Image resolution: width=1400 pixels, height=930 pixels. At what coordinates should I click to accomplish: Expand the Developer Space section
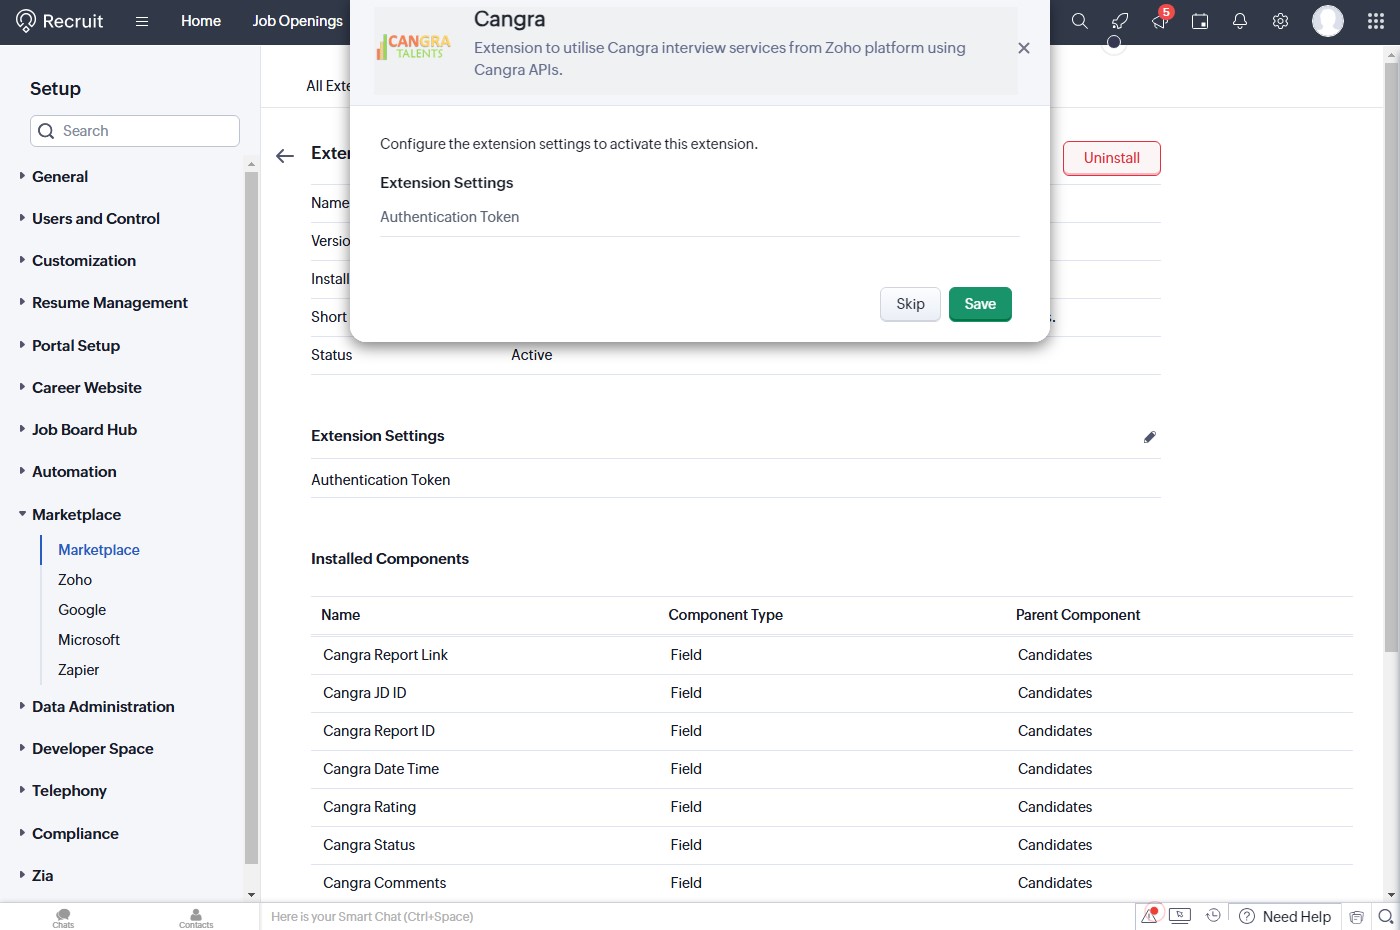(x=93, y=748)
